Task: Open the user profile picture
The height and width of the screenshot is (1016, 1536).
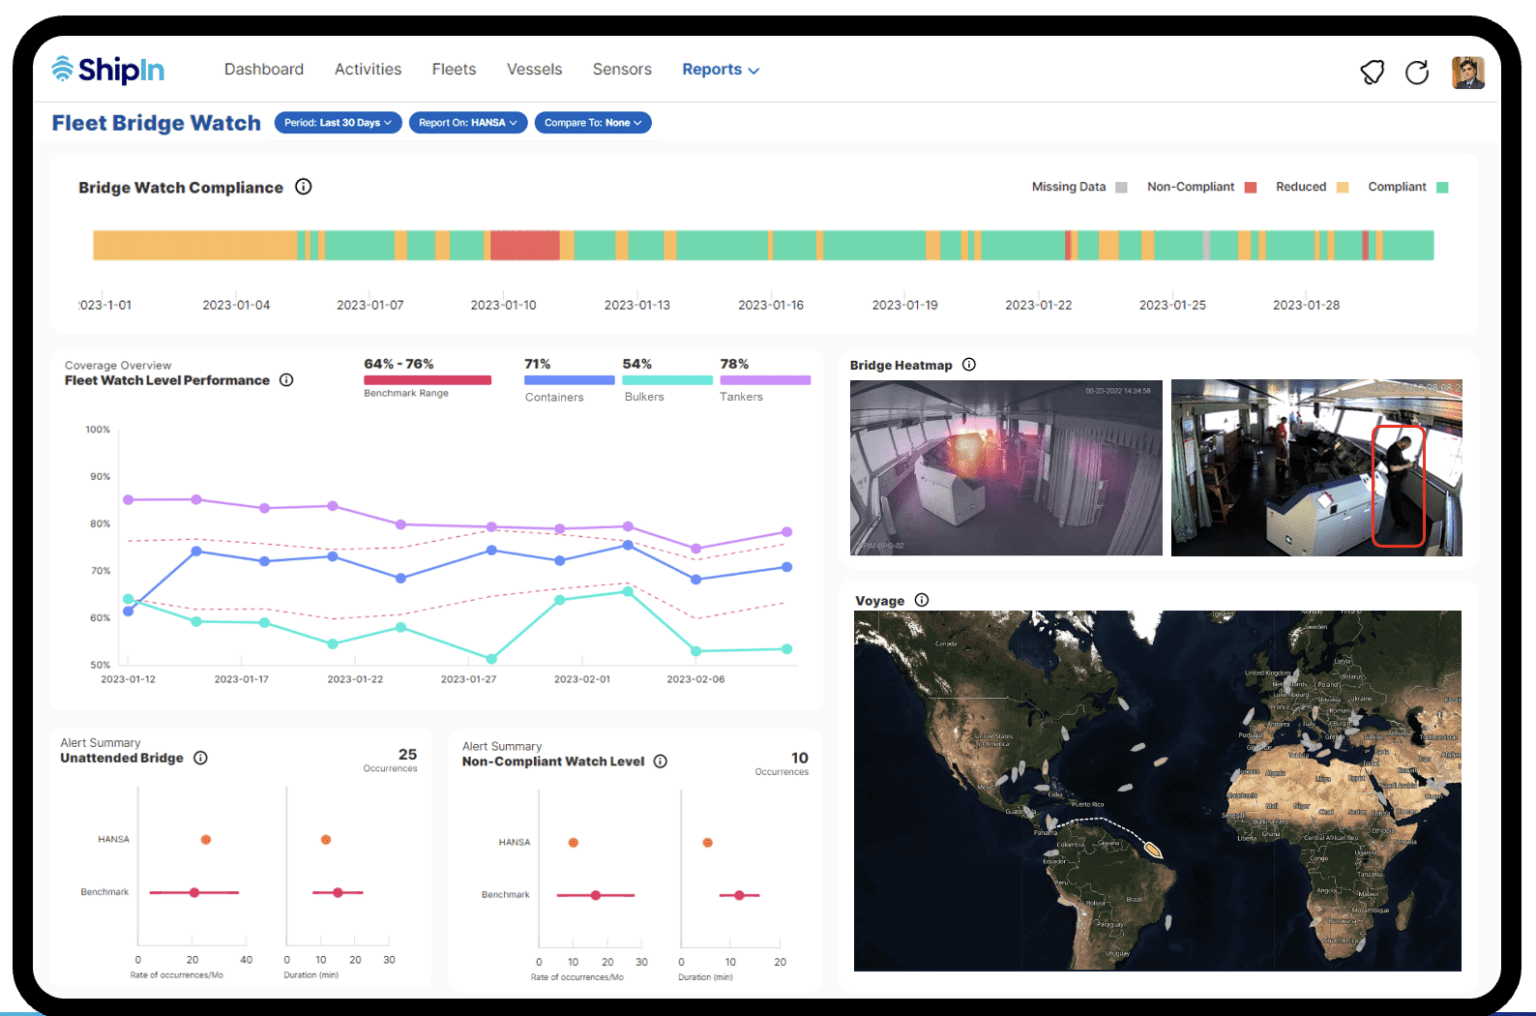Action: click(1468, 72)
